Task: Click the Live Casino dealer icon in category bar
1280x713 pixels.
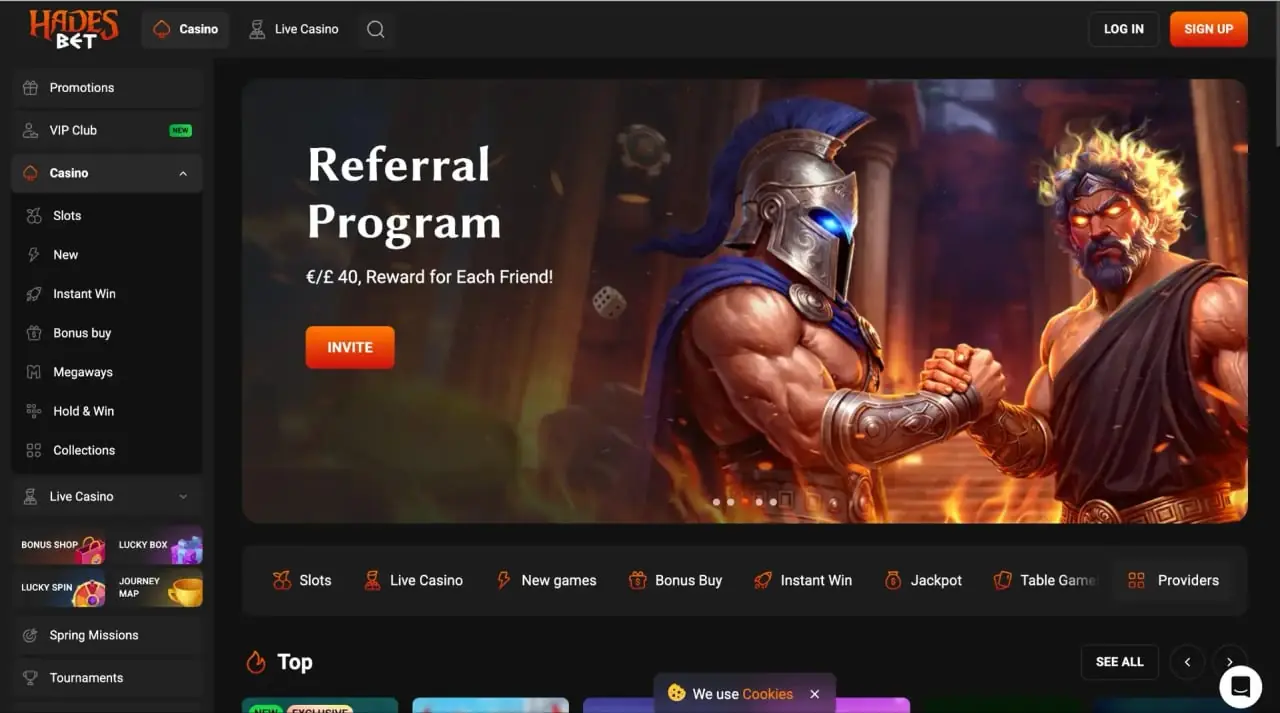Action: (372, 580)
